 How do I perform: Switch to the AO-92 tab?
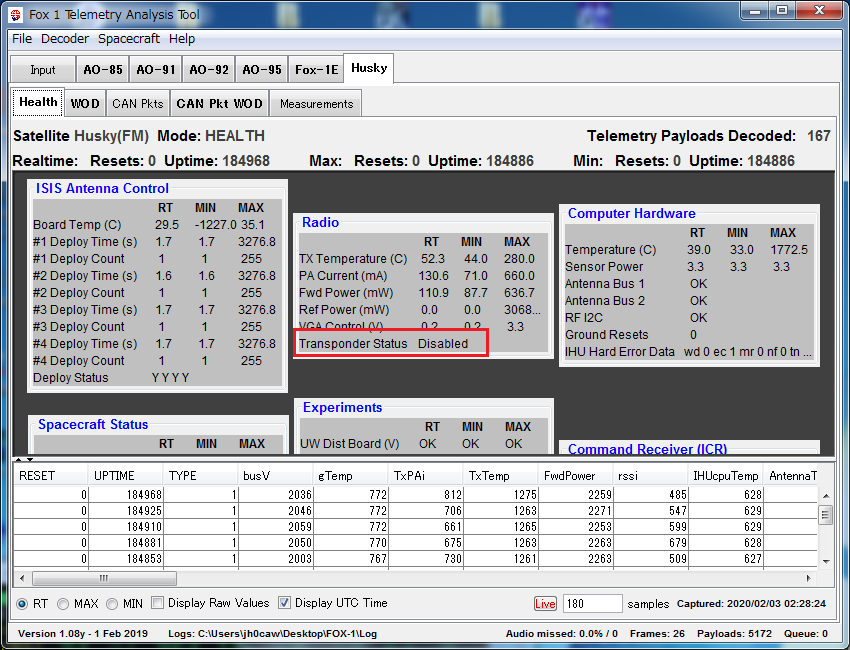tap(209, 70)
